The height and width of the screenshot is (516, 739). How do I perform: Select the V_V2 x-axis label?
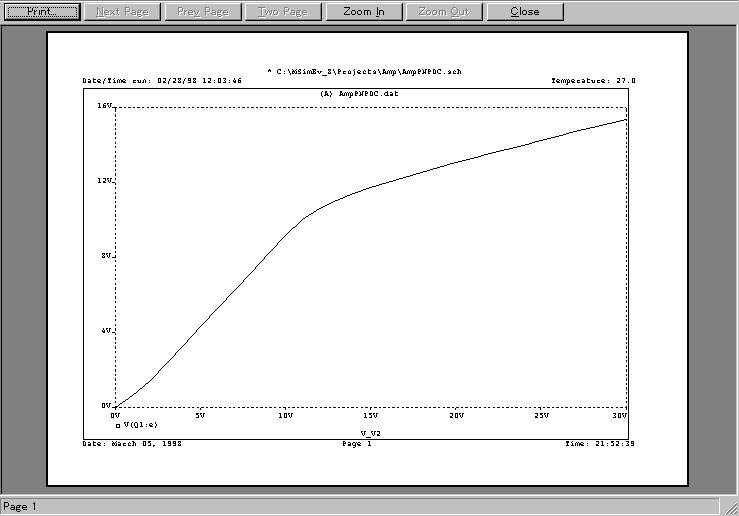point(372,435)
